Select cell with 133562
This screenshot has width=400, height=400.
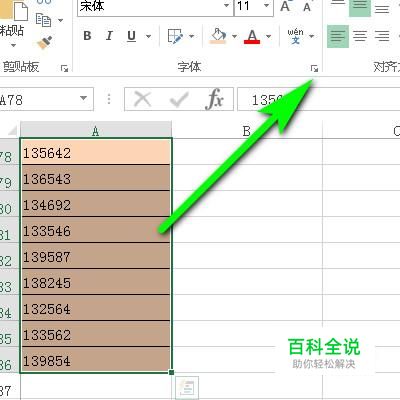click(x=96, y=334)
